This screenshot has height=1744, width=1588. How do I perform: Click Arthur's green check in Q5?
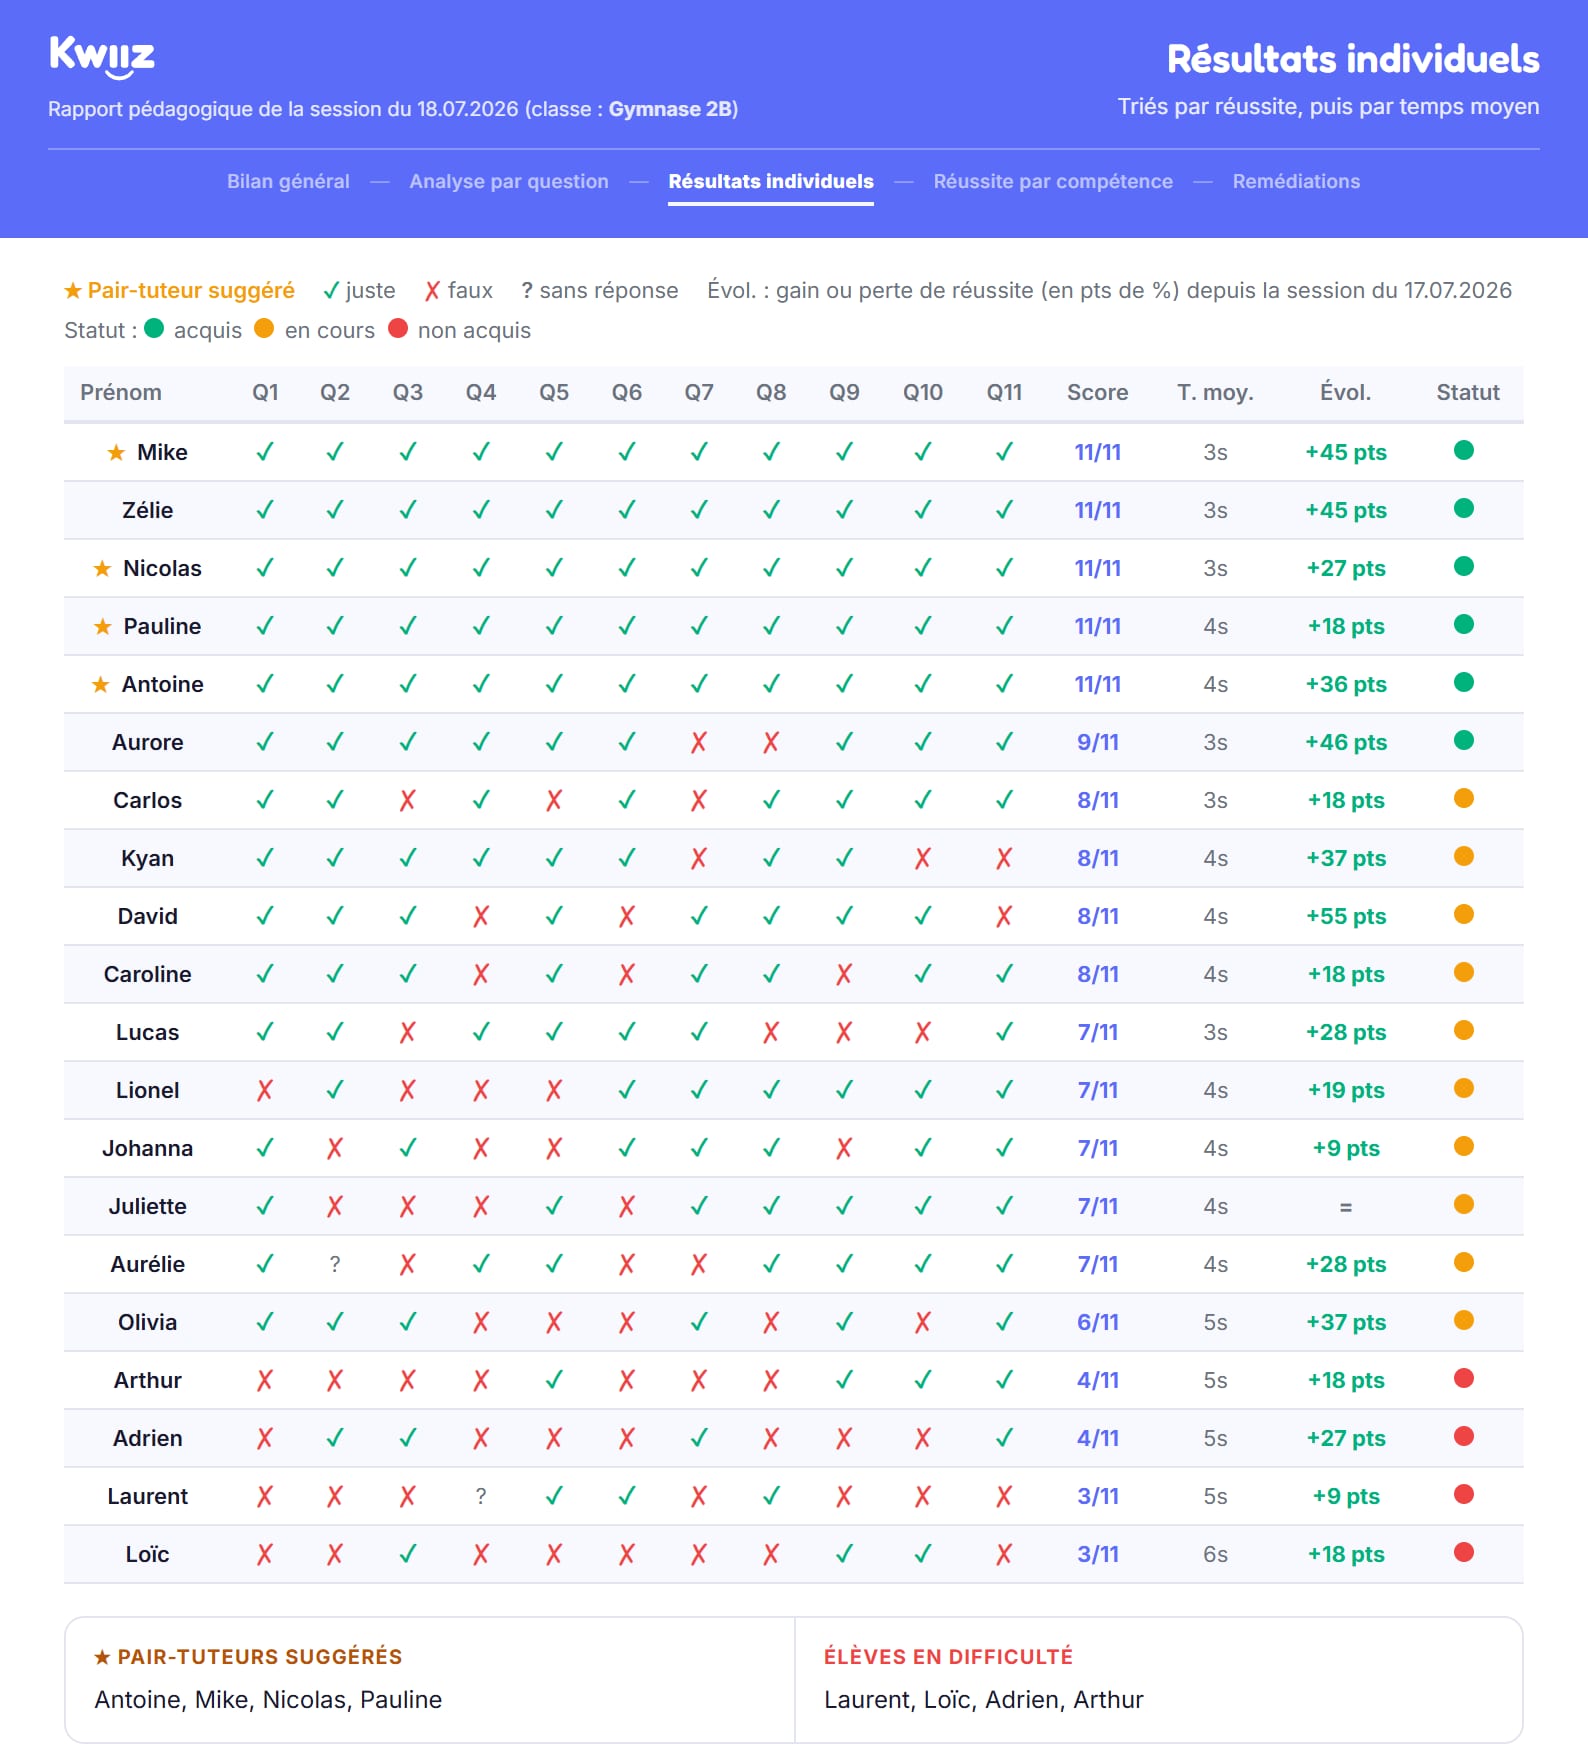(554, 1380)
